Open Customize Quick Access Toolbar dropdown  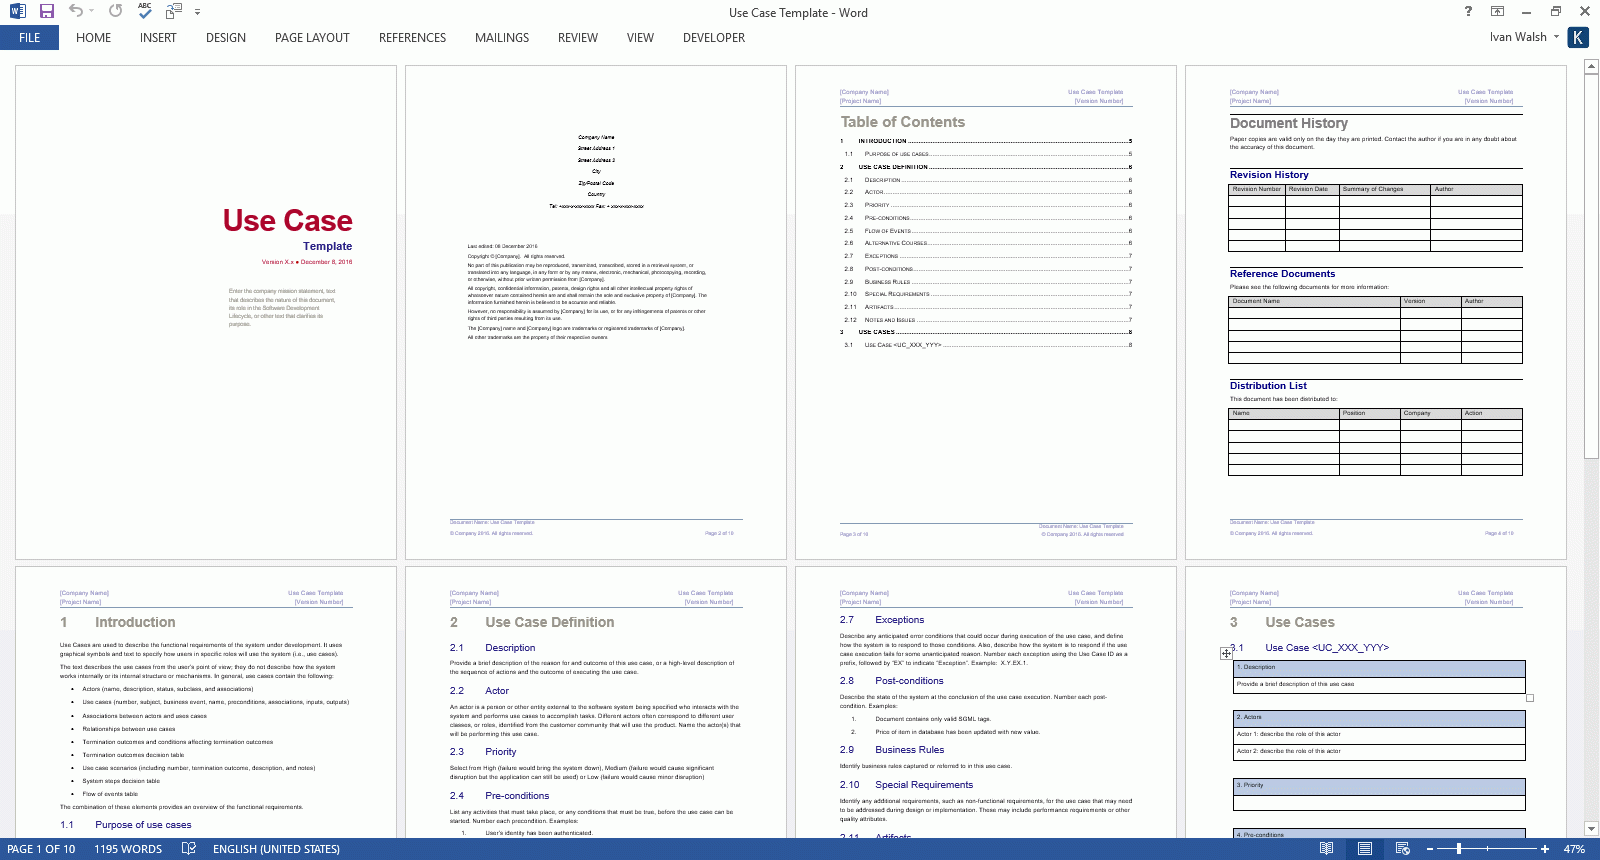click(x=197, y=12)
